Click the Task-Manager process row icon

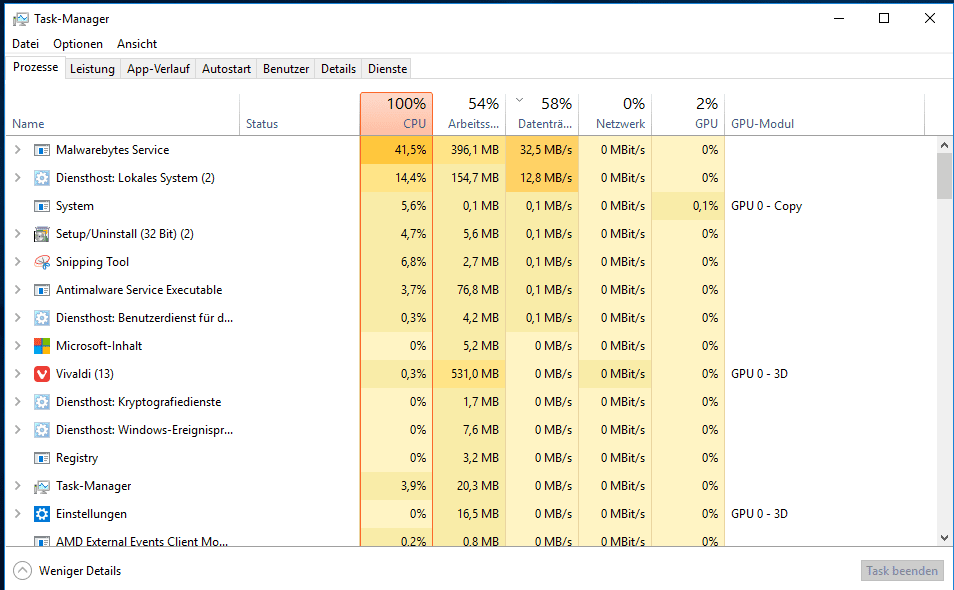(41, 486)
